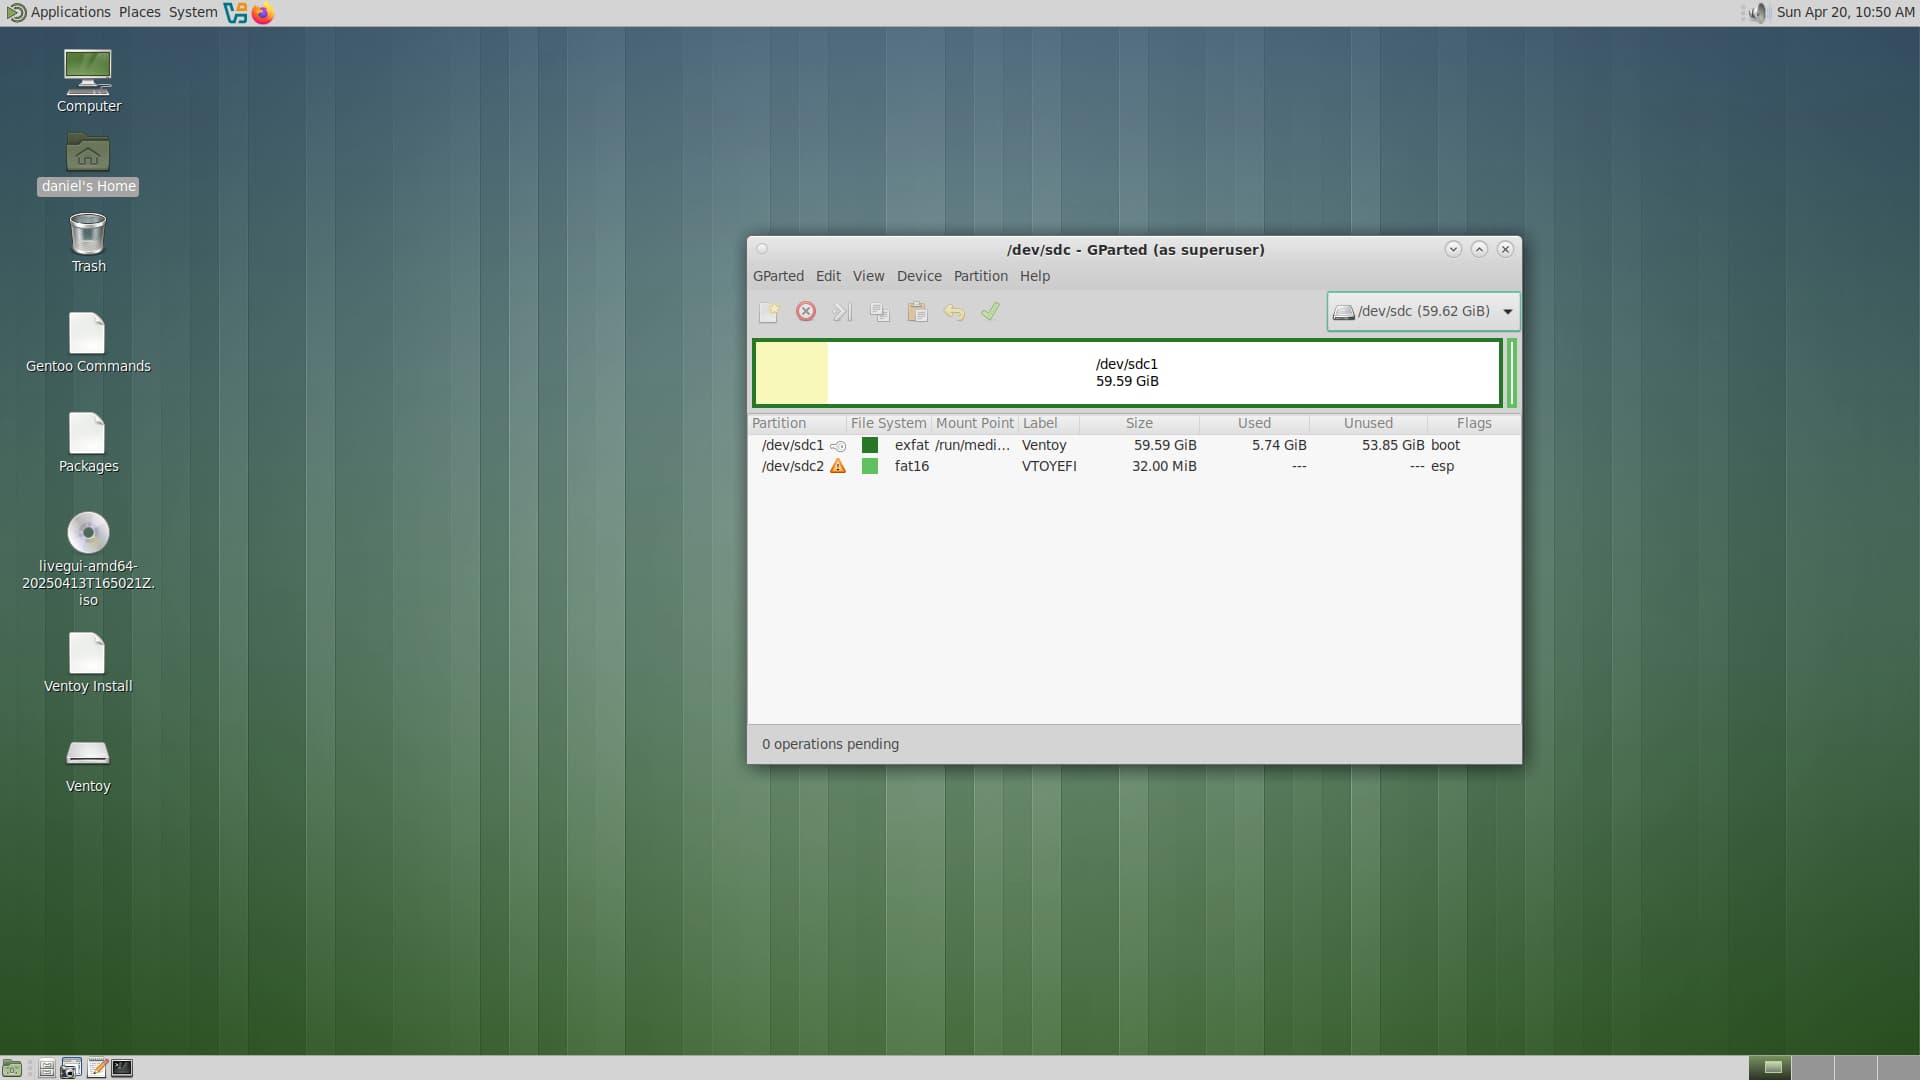
Task: Select the /dev/sdc1 row in partition list
Action: click(x=1134, y=446)
